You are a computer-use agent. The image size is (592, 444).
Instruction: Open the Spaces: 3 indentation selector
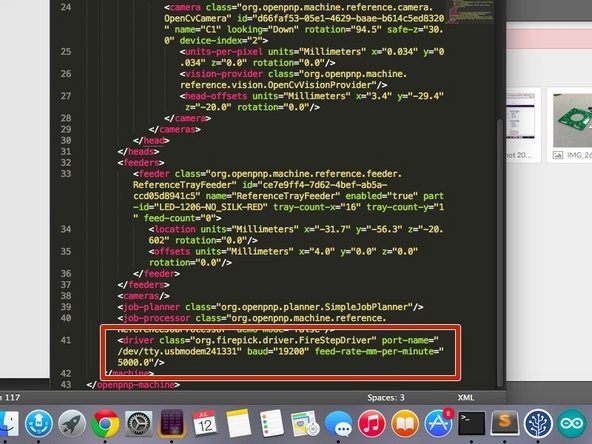(x=386, y=398)
